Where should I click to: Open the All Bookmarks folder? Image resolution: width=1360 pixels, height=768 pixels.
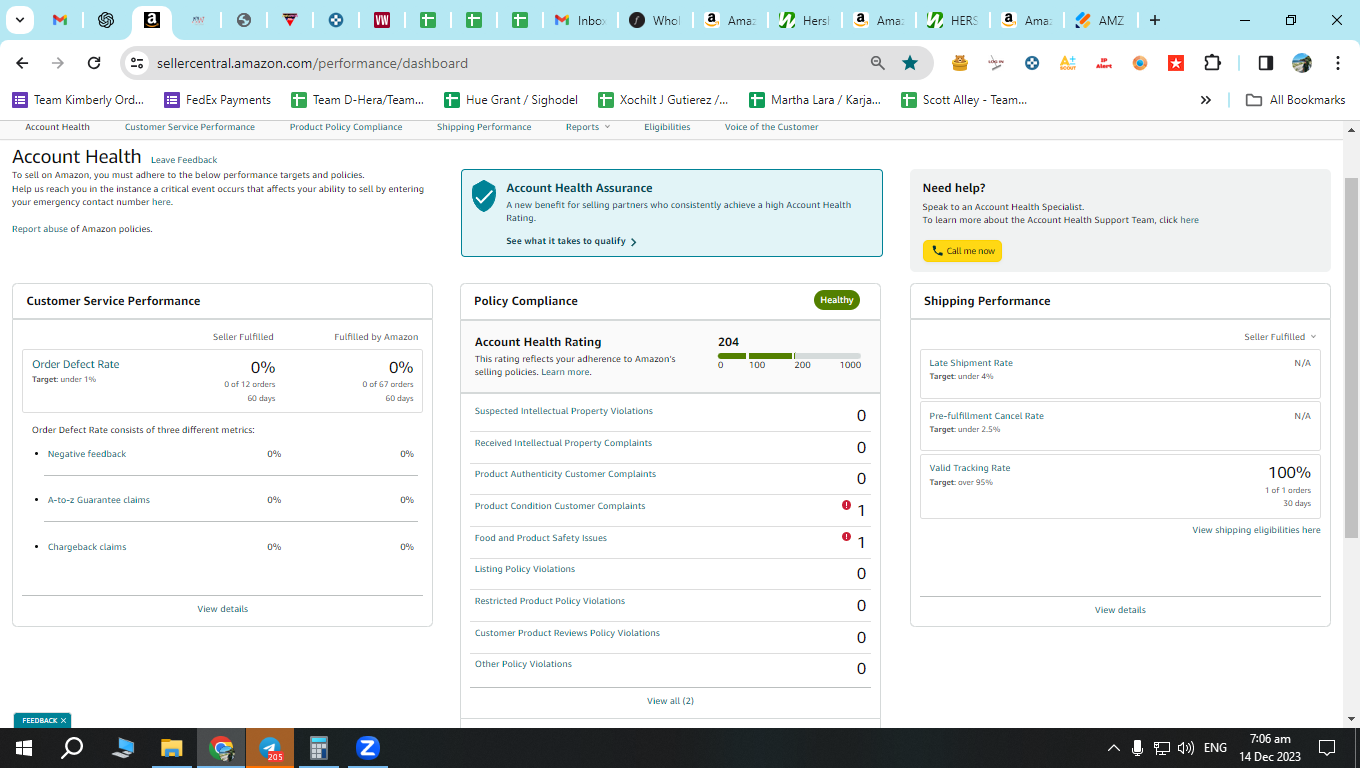1295,100
